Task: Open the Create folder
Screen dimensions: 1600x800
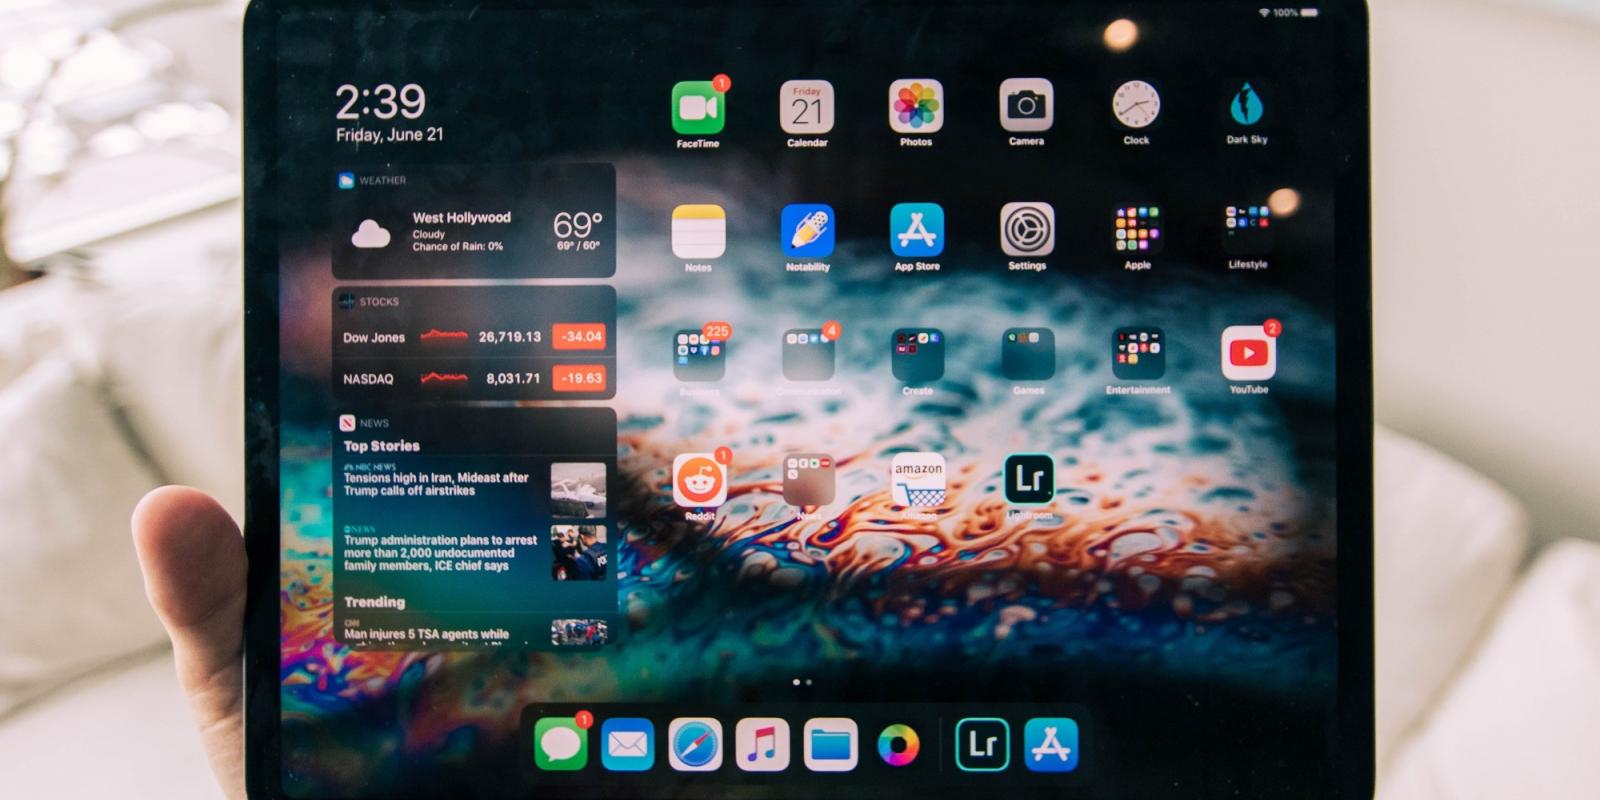Action: (917, 354)
